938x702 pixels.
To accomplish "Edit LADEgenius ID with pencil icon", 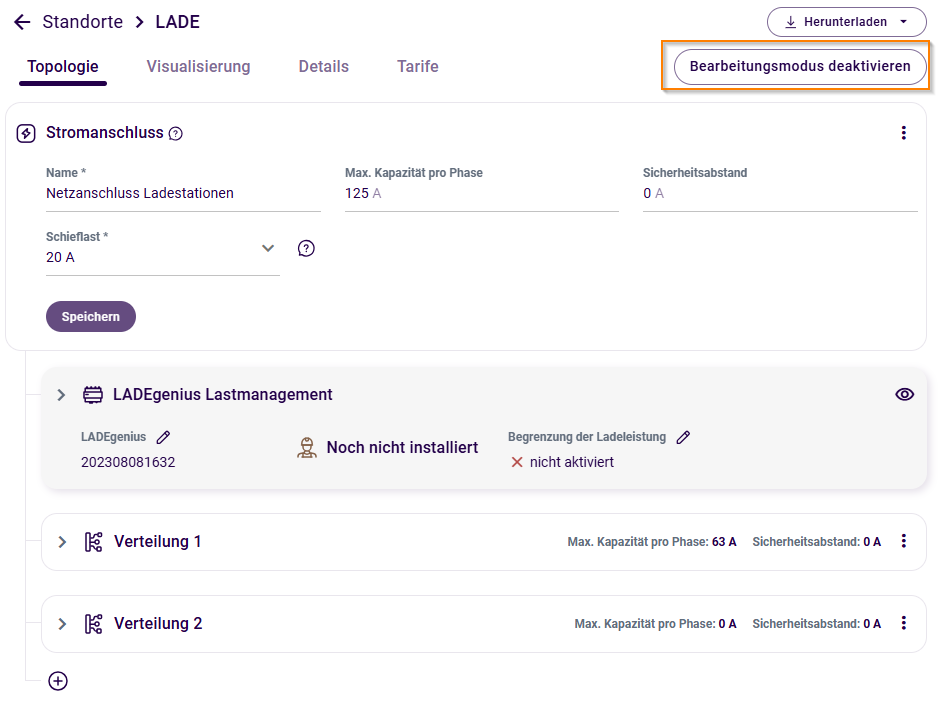I will 164,437.
